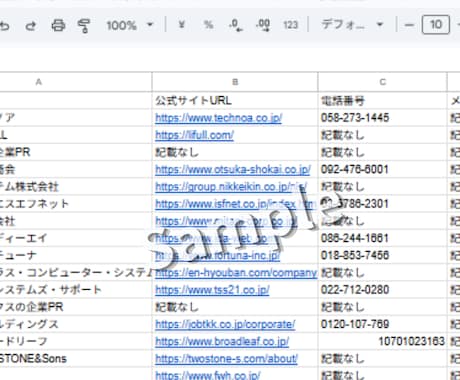Apply yen currency format
This screenshot has width=460, height=380.
(181, 25)
